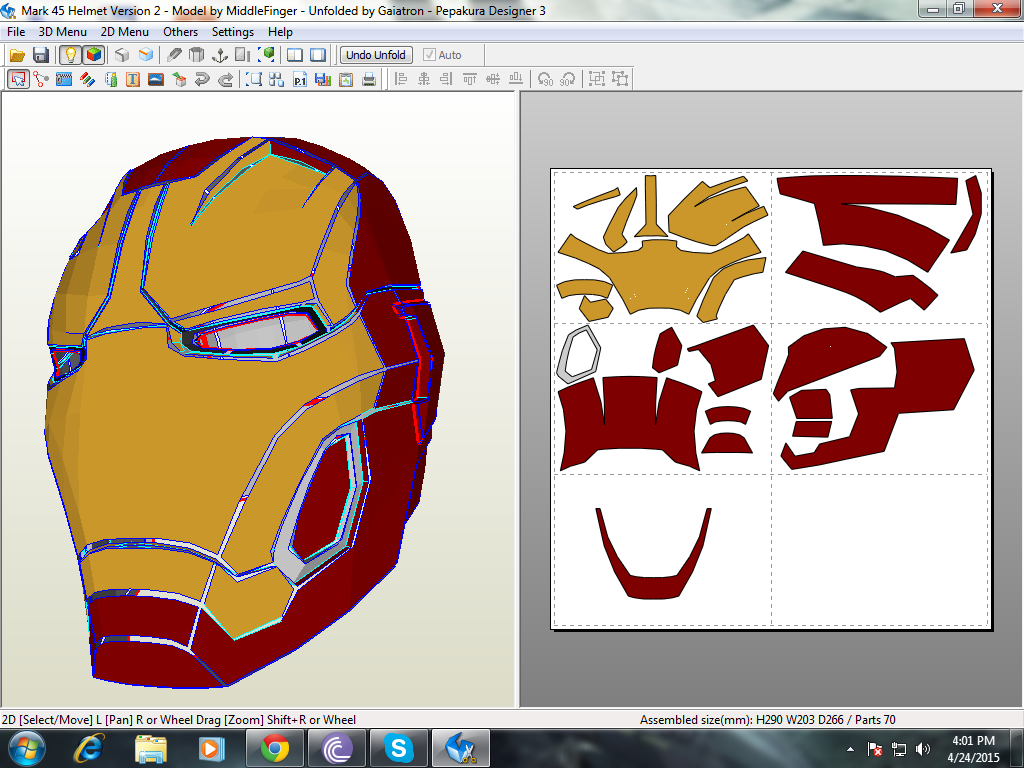Select the pencil edge tool icon

coord(174,56)
